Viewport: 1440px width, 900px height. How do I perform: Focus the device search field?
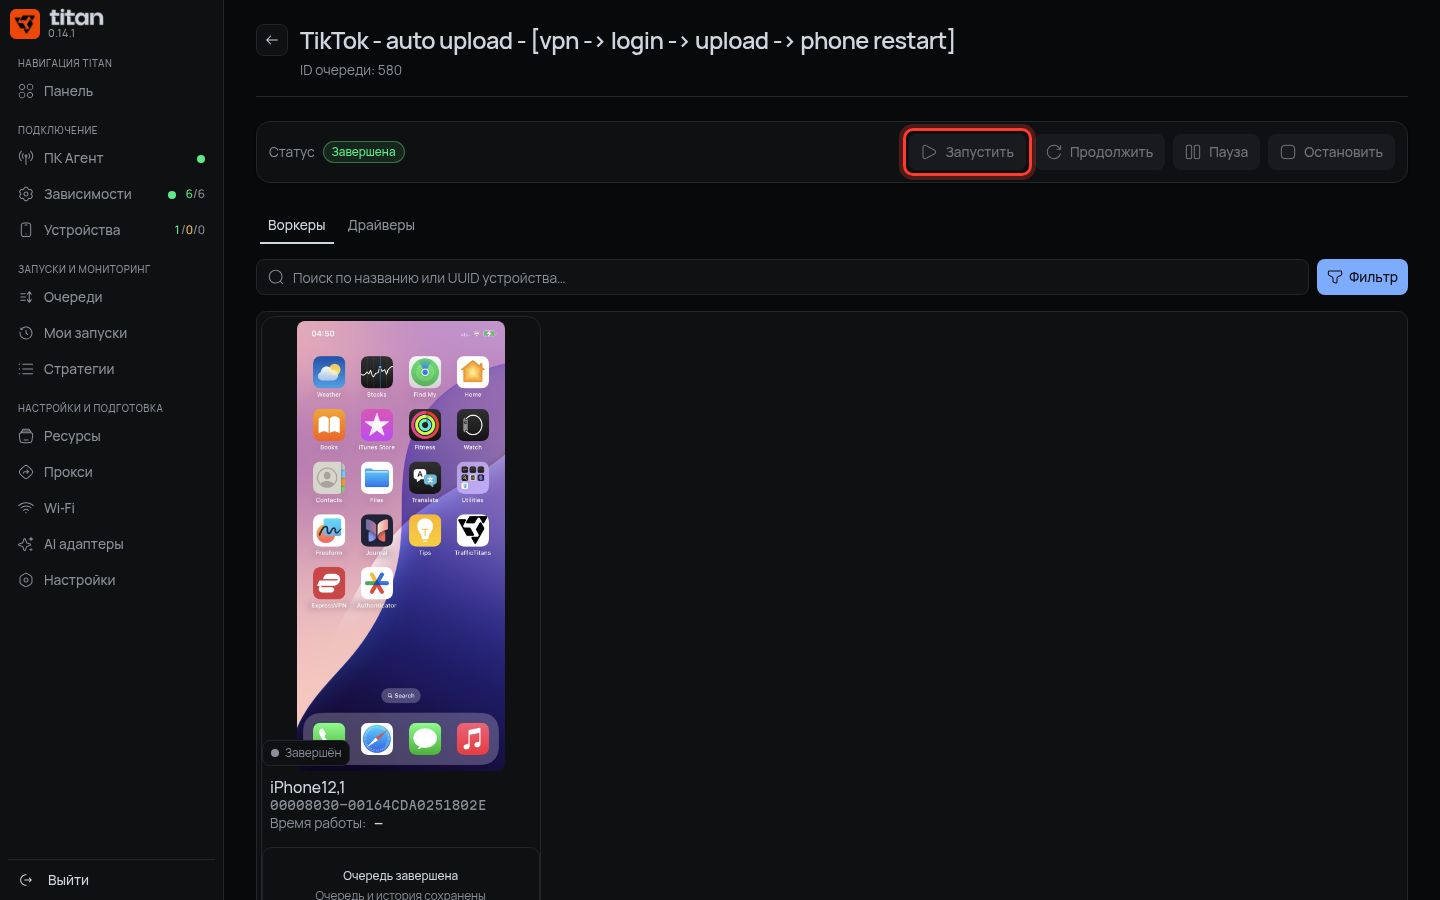[782, 277]
